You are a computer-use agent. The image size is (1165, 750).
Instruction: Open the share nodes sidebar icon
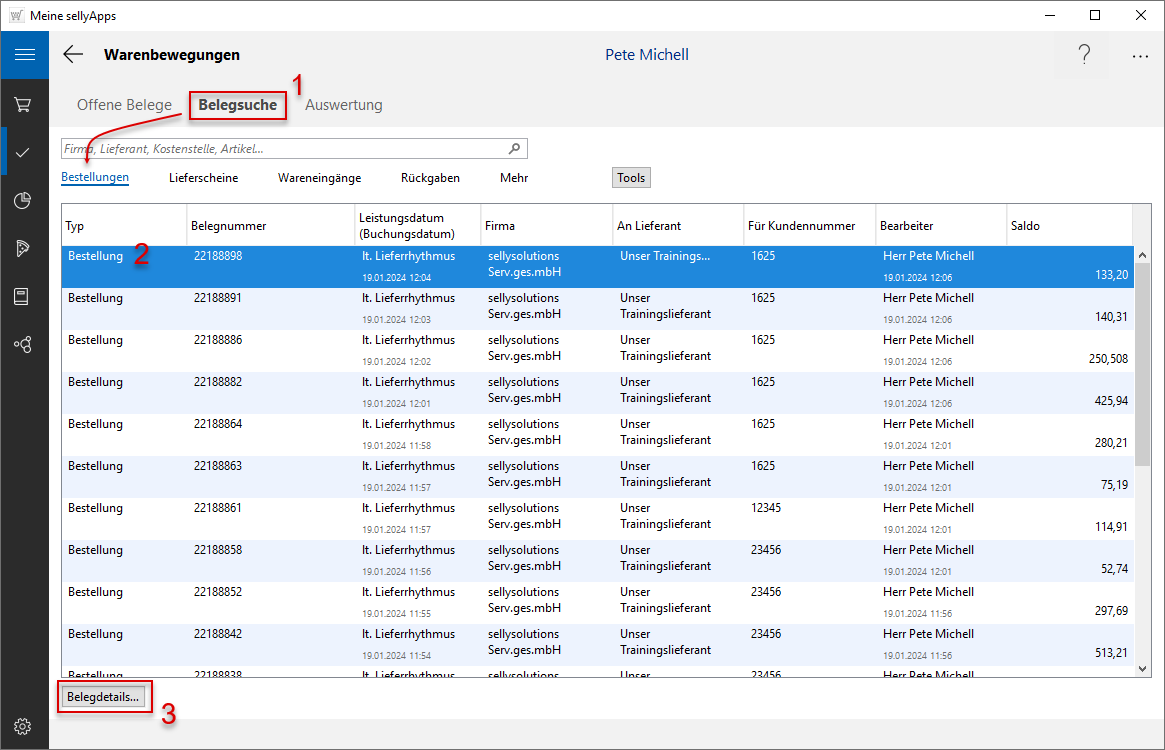(x=24, y=344)
